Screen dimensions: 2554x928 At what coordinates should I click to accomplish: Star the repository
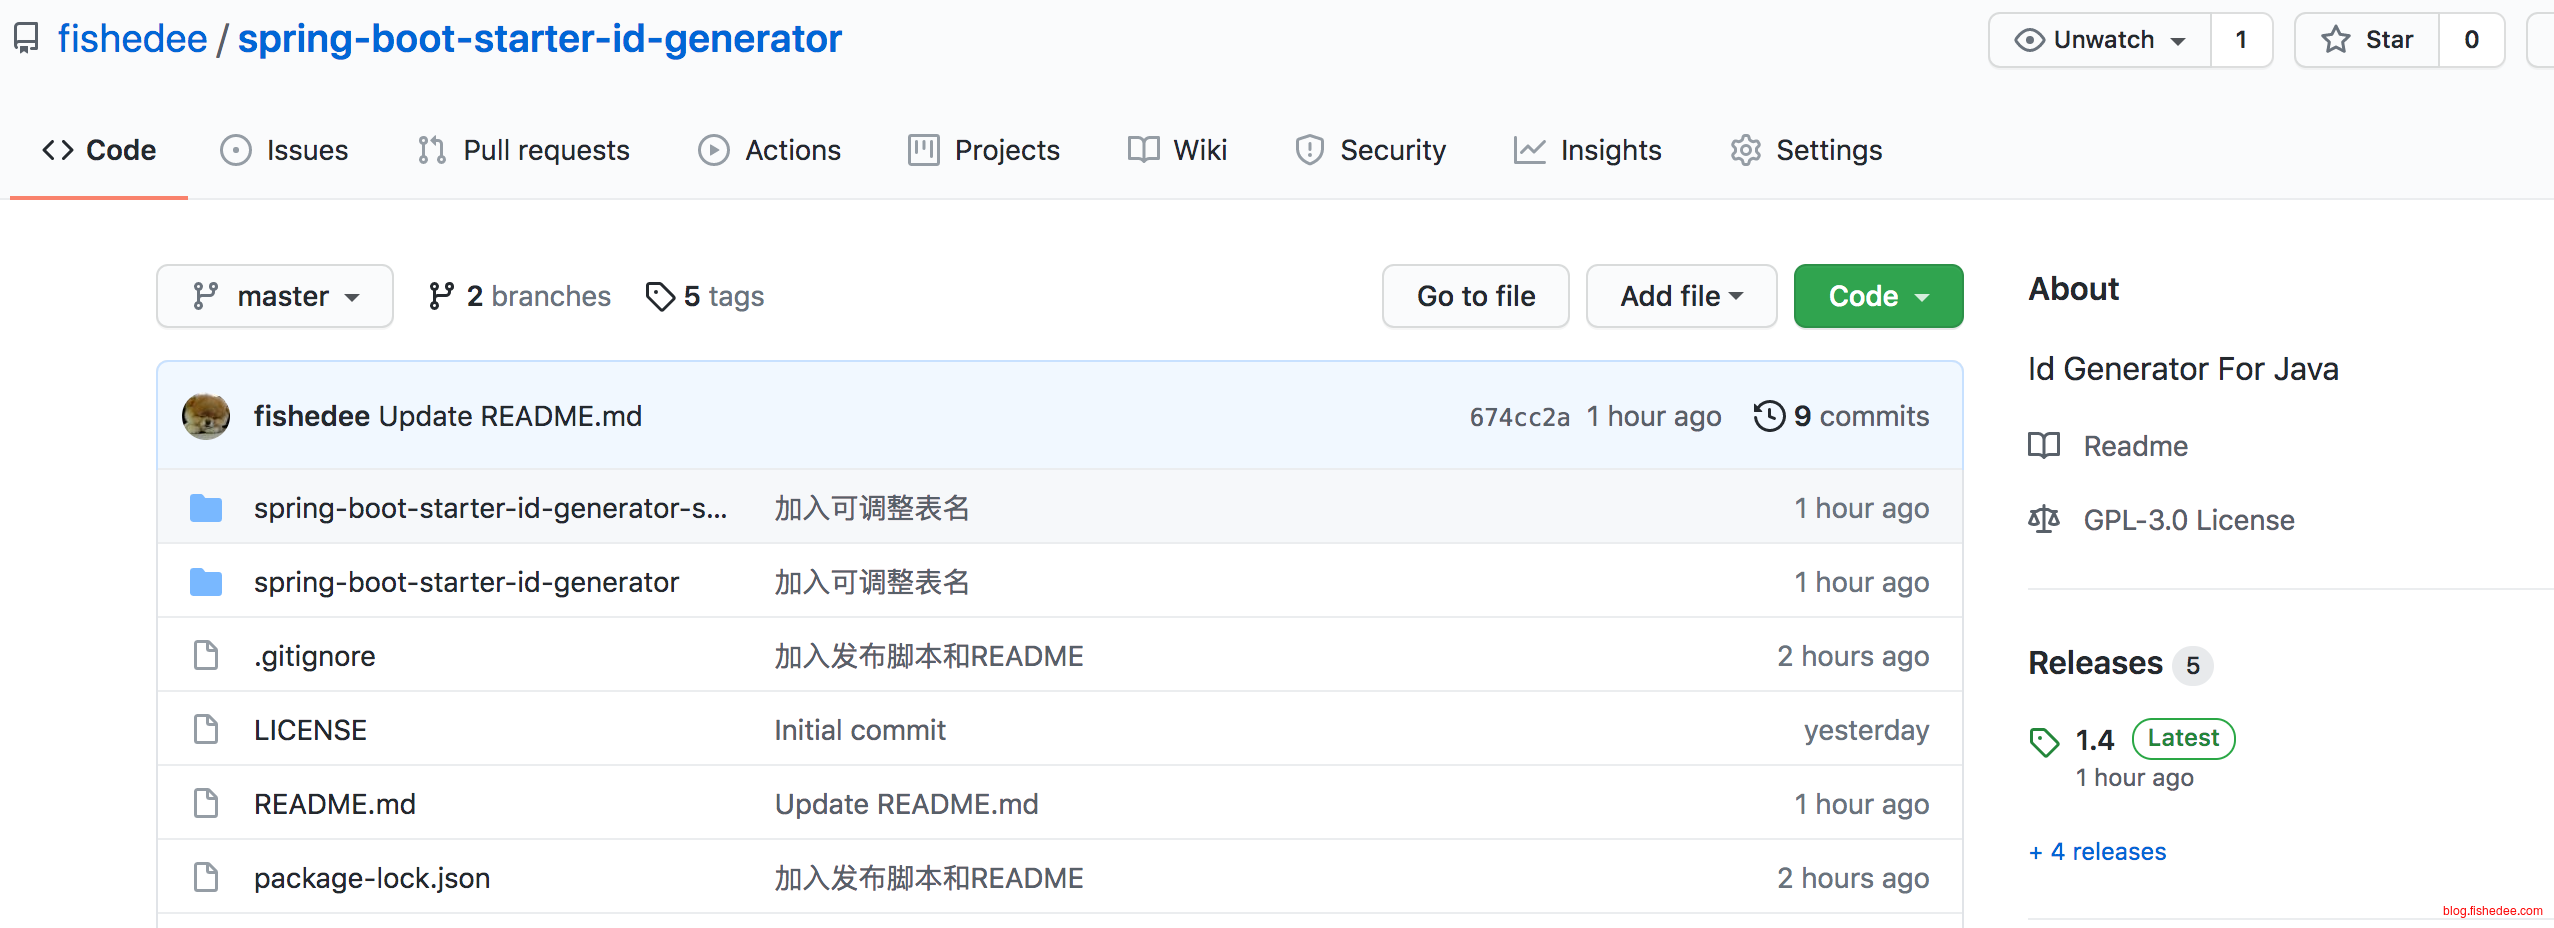[2367, 40]
